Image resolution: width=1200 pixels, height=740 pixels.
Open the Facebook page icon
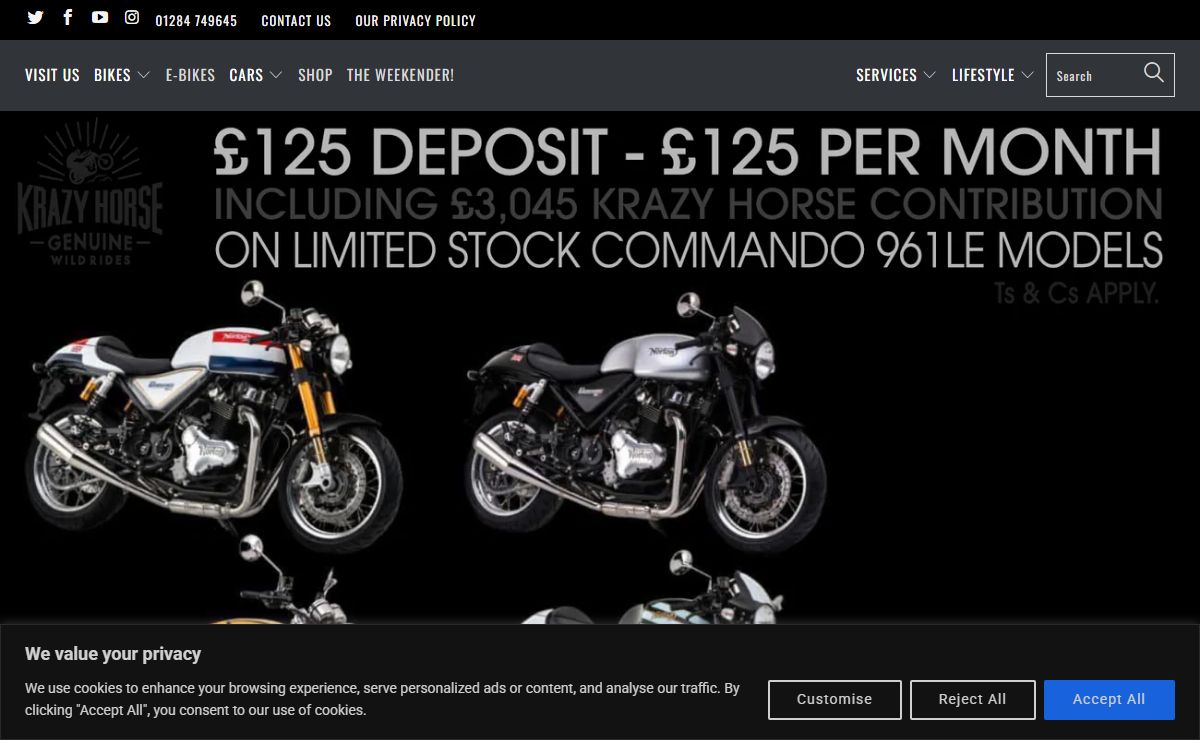coord(67,17)
